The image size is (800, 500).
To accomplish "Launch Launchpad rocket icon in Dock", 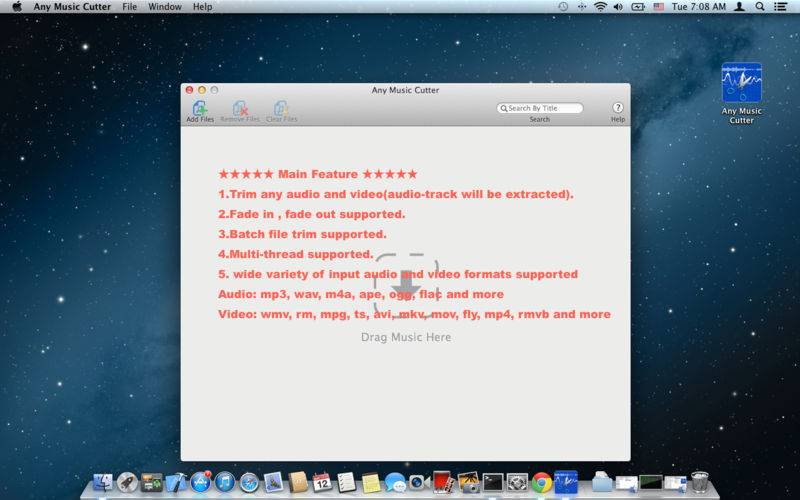I will (x=127, y=482).
